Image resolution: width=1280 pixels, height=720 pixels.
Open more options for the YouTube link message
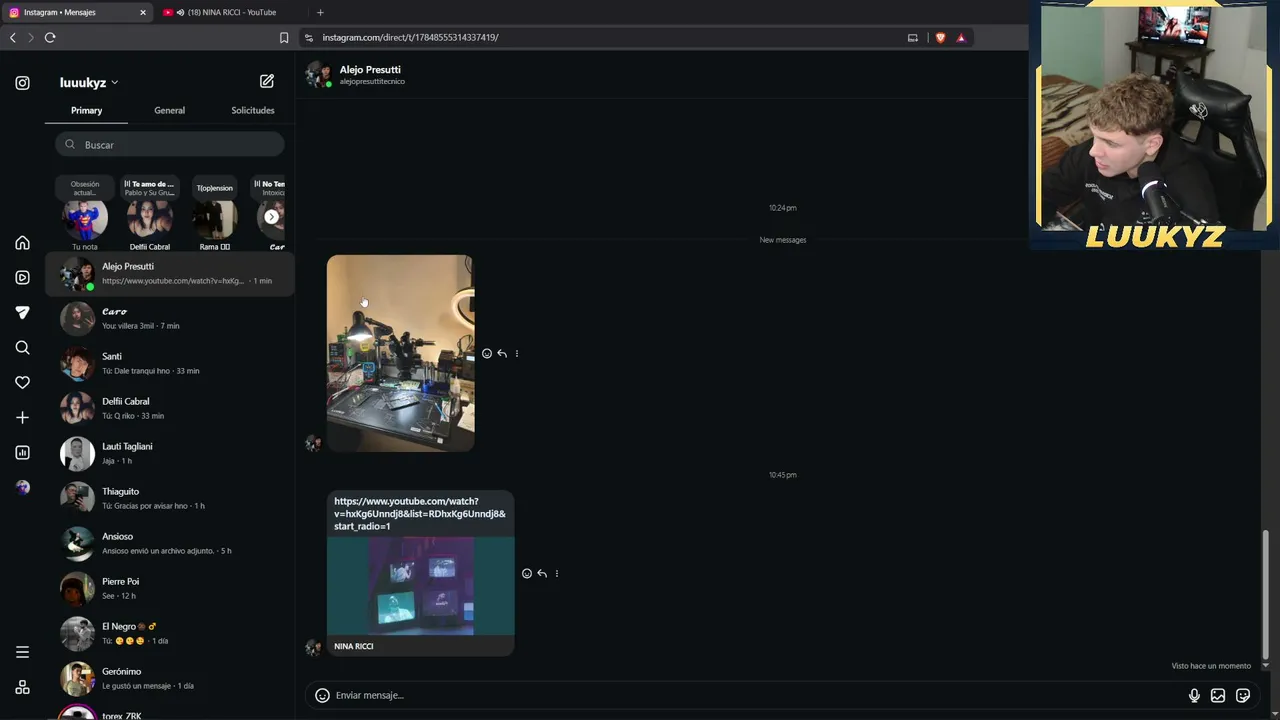(x=557, y=574)
